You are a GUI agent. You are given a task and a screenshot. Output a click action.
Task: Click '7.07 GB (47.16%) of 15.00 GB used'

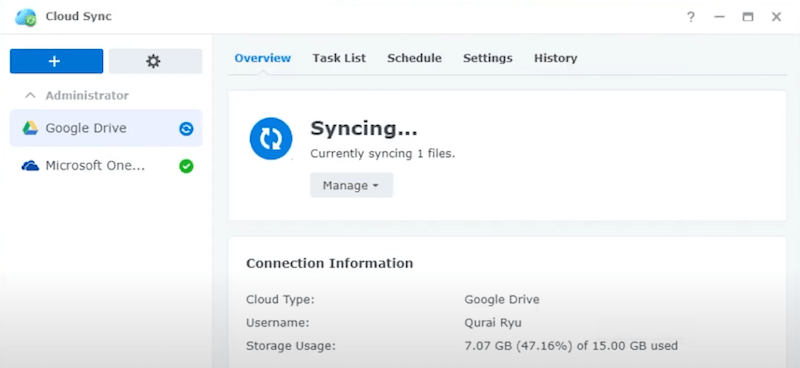point(571,346)
